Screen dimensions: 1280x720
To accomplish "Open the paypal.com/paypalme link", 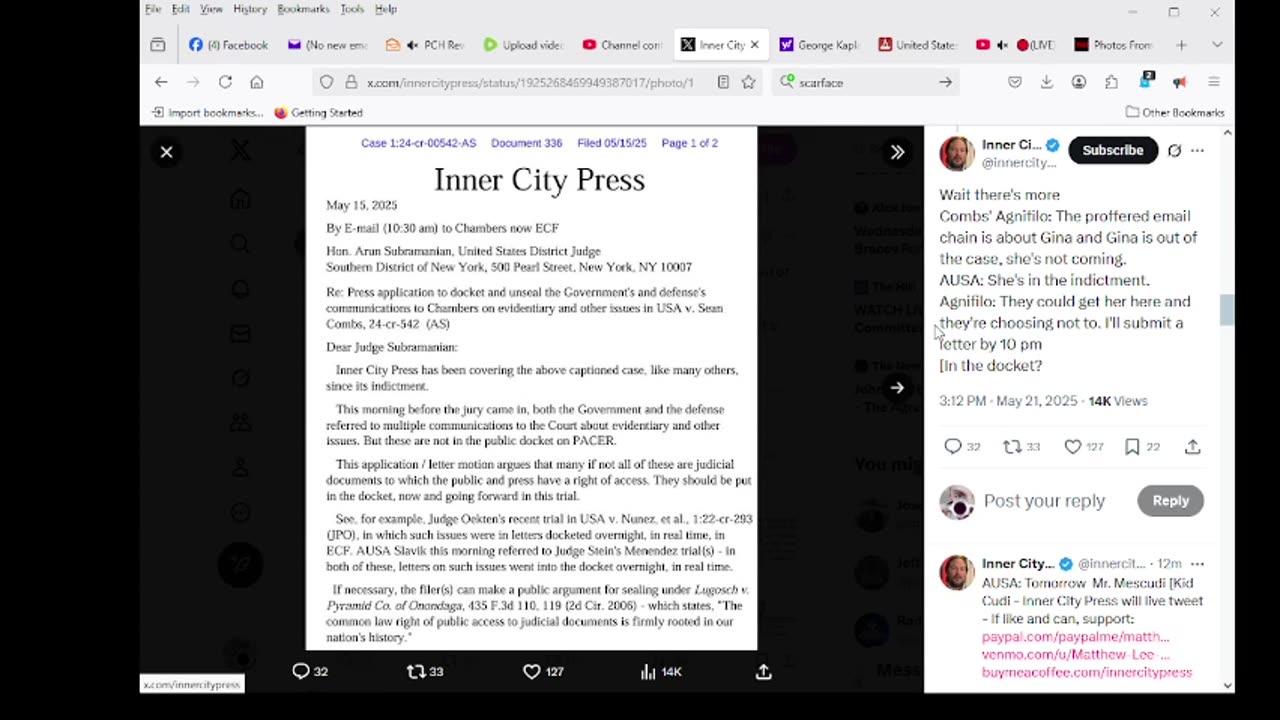I will (x=1075, y=637).
